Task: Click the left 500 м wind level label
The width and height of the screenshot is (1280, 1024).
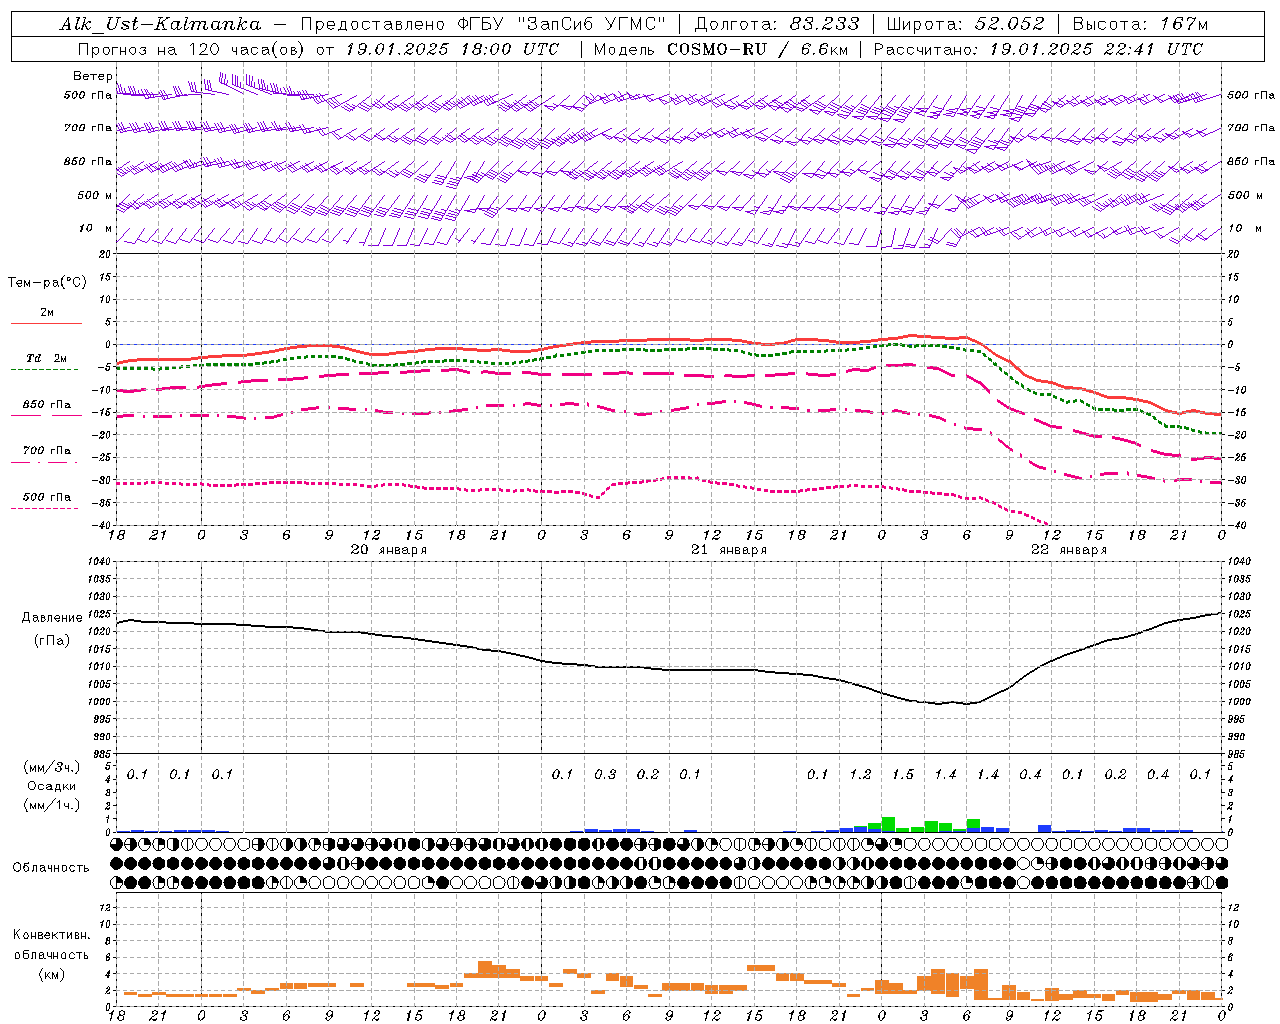Action: tap(95, 196)
